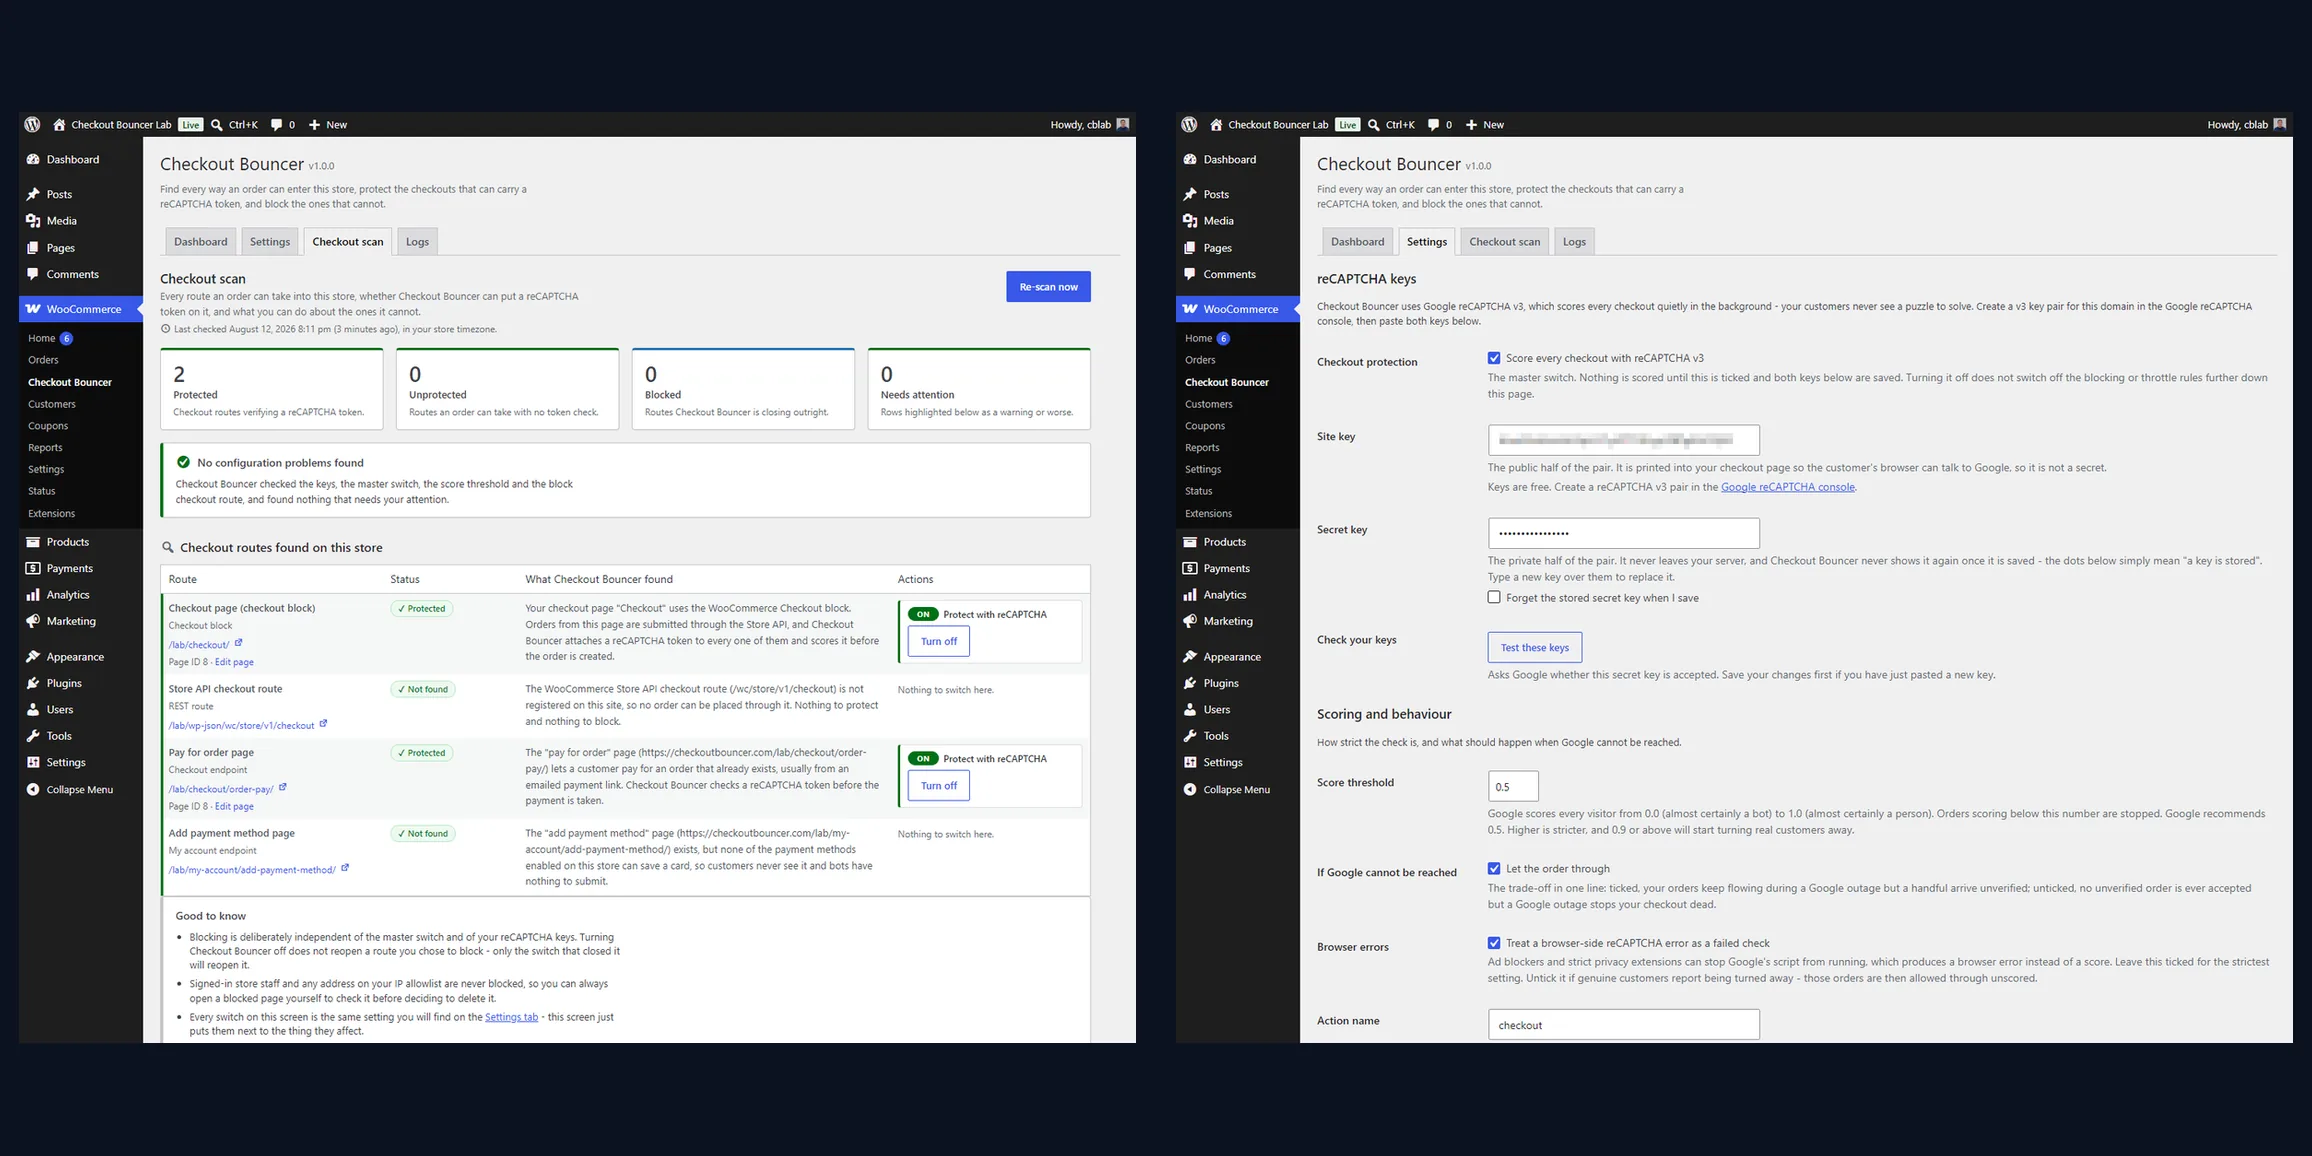The image size is (2312, 1156).
Task: Open Tools wrench icon in right sidebar
Action: (1190, 736)
